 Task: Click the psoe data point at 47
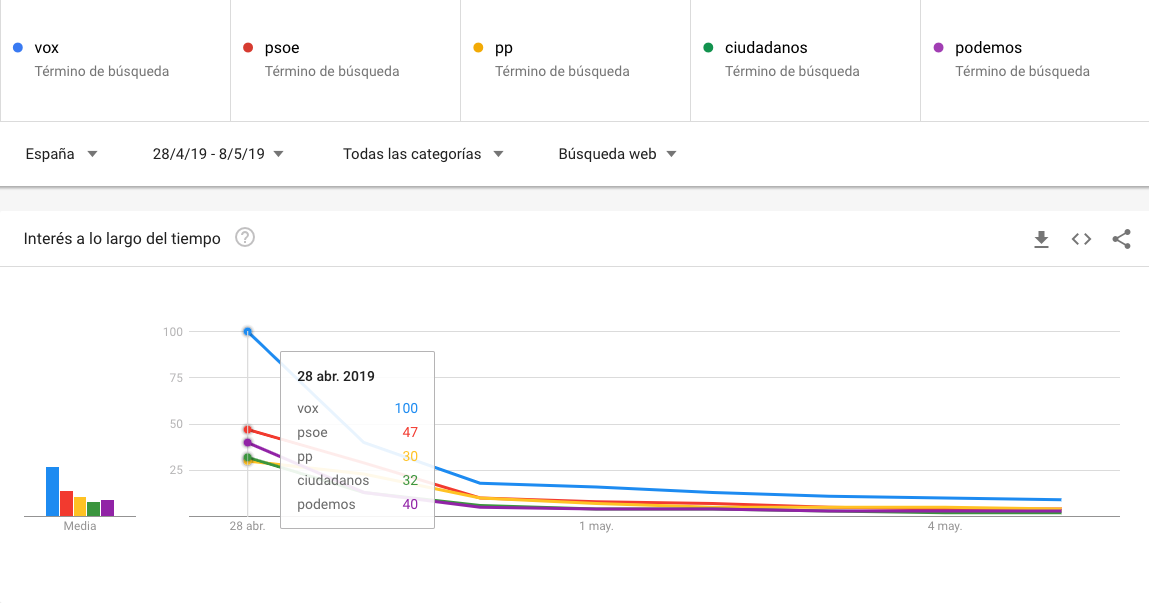tap(248, 429)
